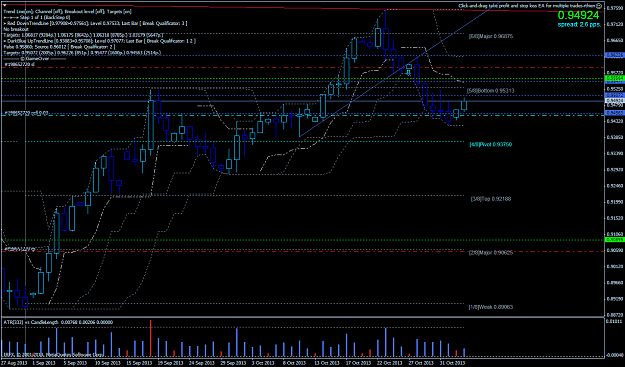Click the '1 Sep 2013' date label

point(44,363)
